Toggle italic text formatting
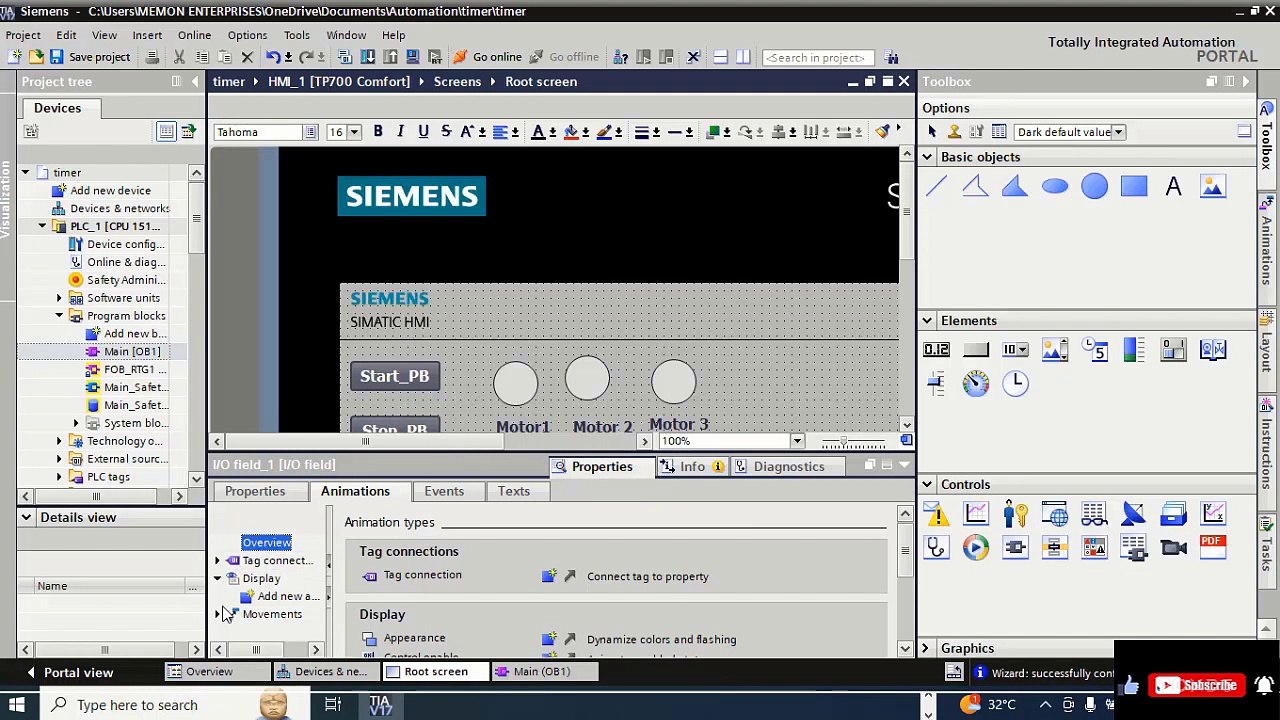 pyautogui.click(x=400, y=132)
